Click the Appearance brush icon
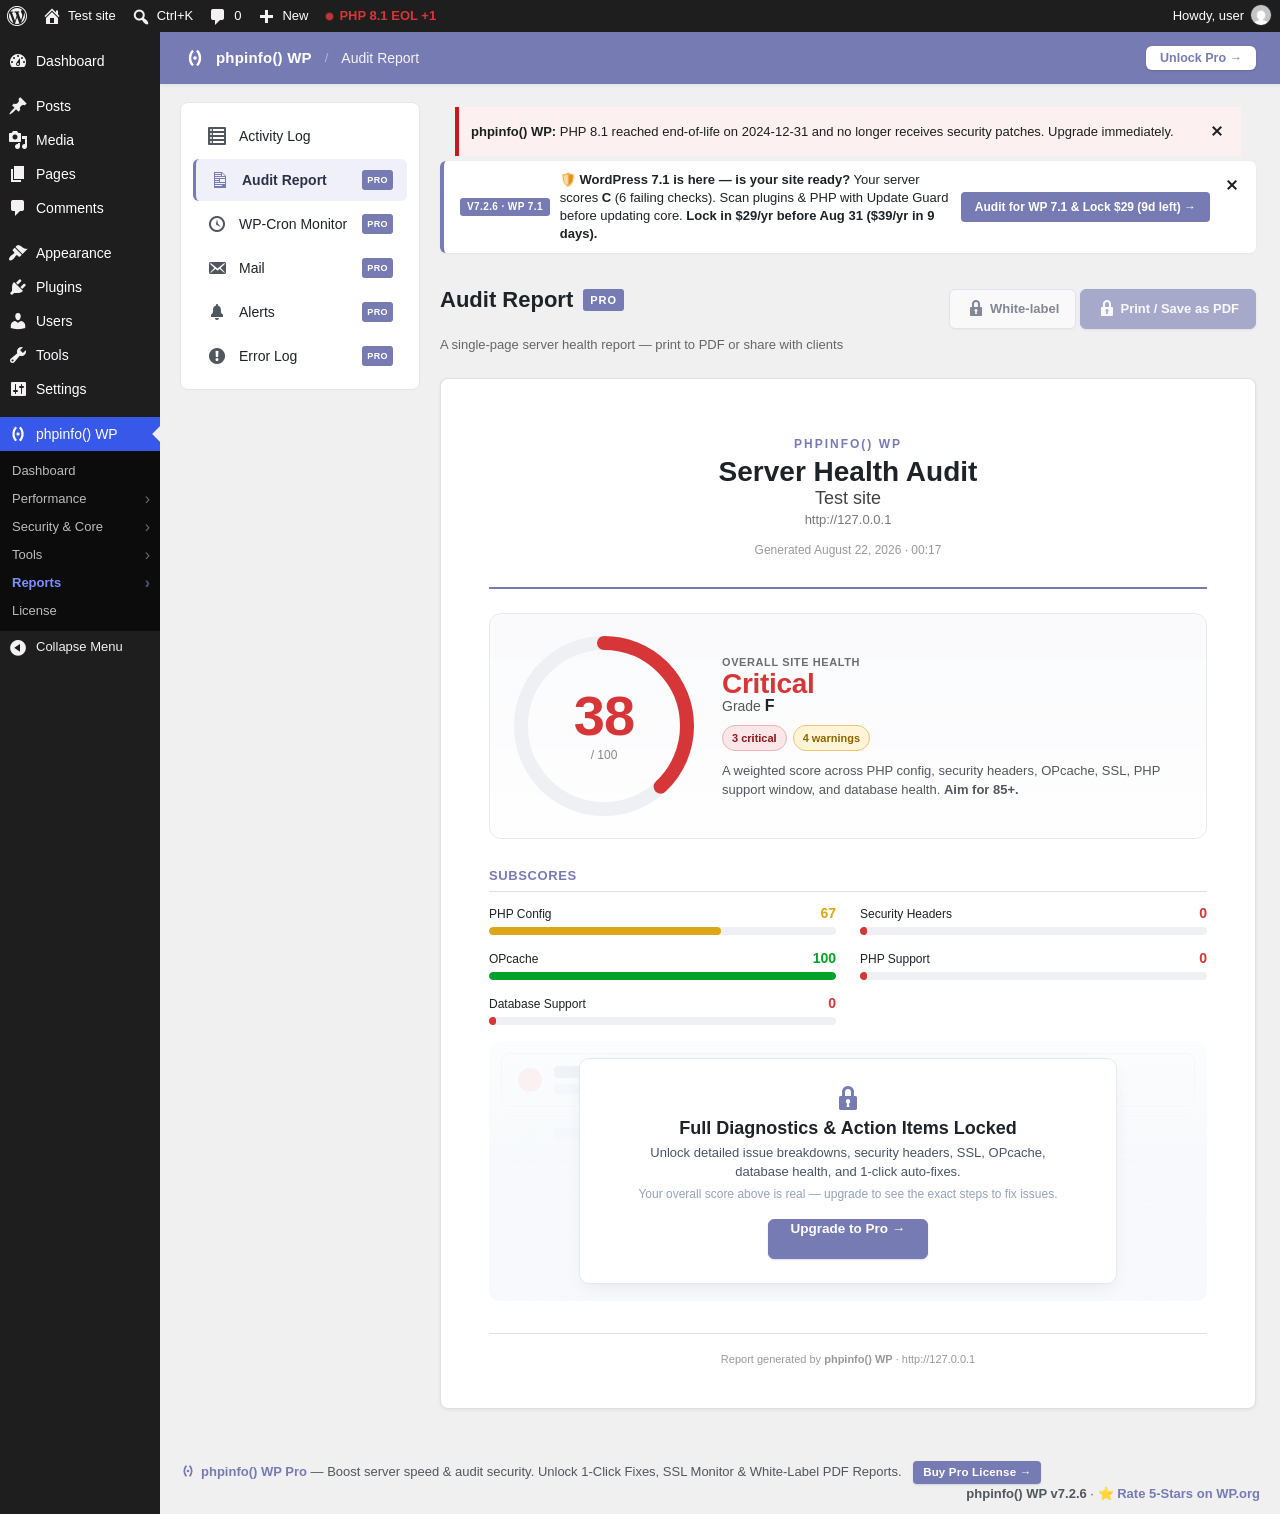This screenshot has width=1280, height=1514. (x=18, y=253)
